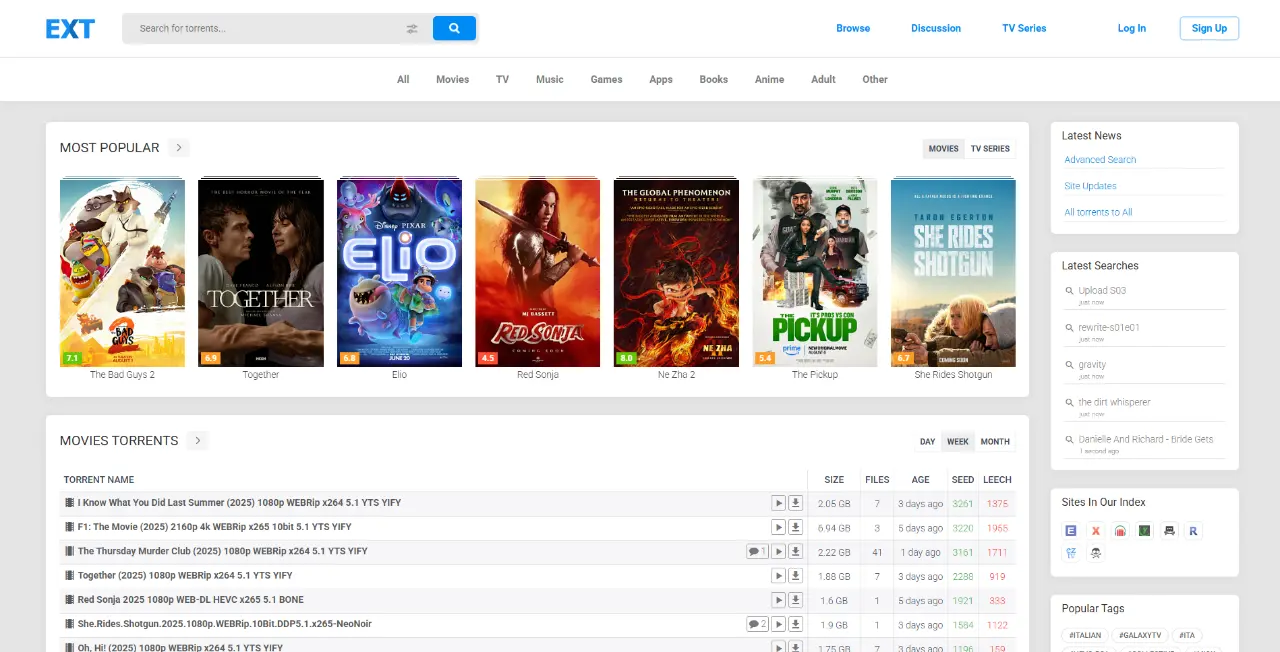This screenshot has width=1280, height=652.
Task: Click the Search for torrents input field
Action: coord(265,29)
